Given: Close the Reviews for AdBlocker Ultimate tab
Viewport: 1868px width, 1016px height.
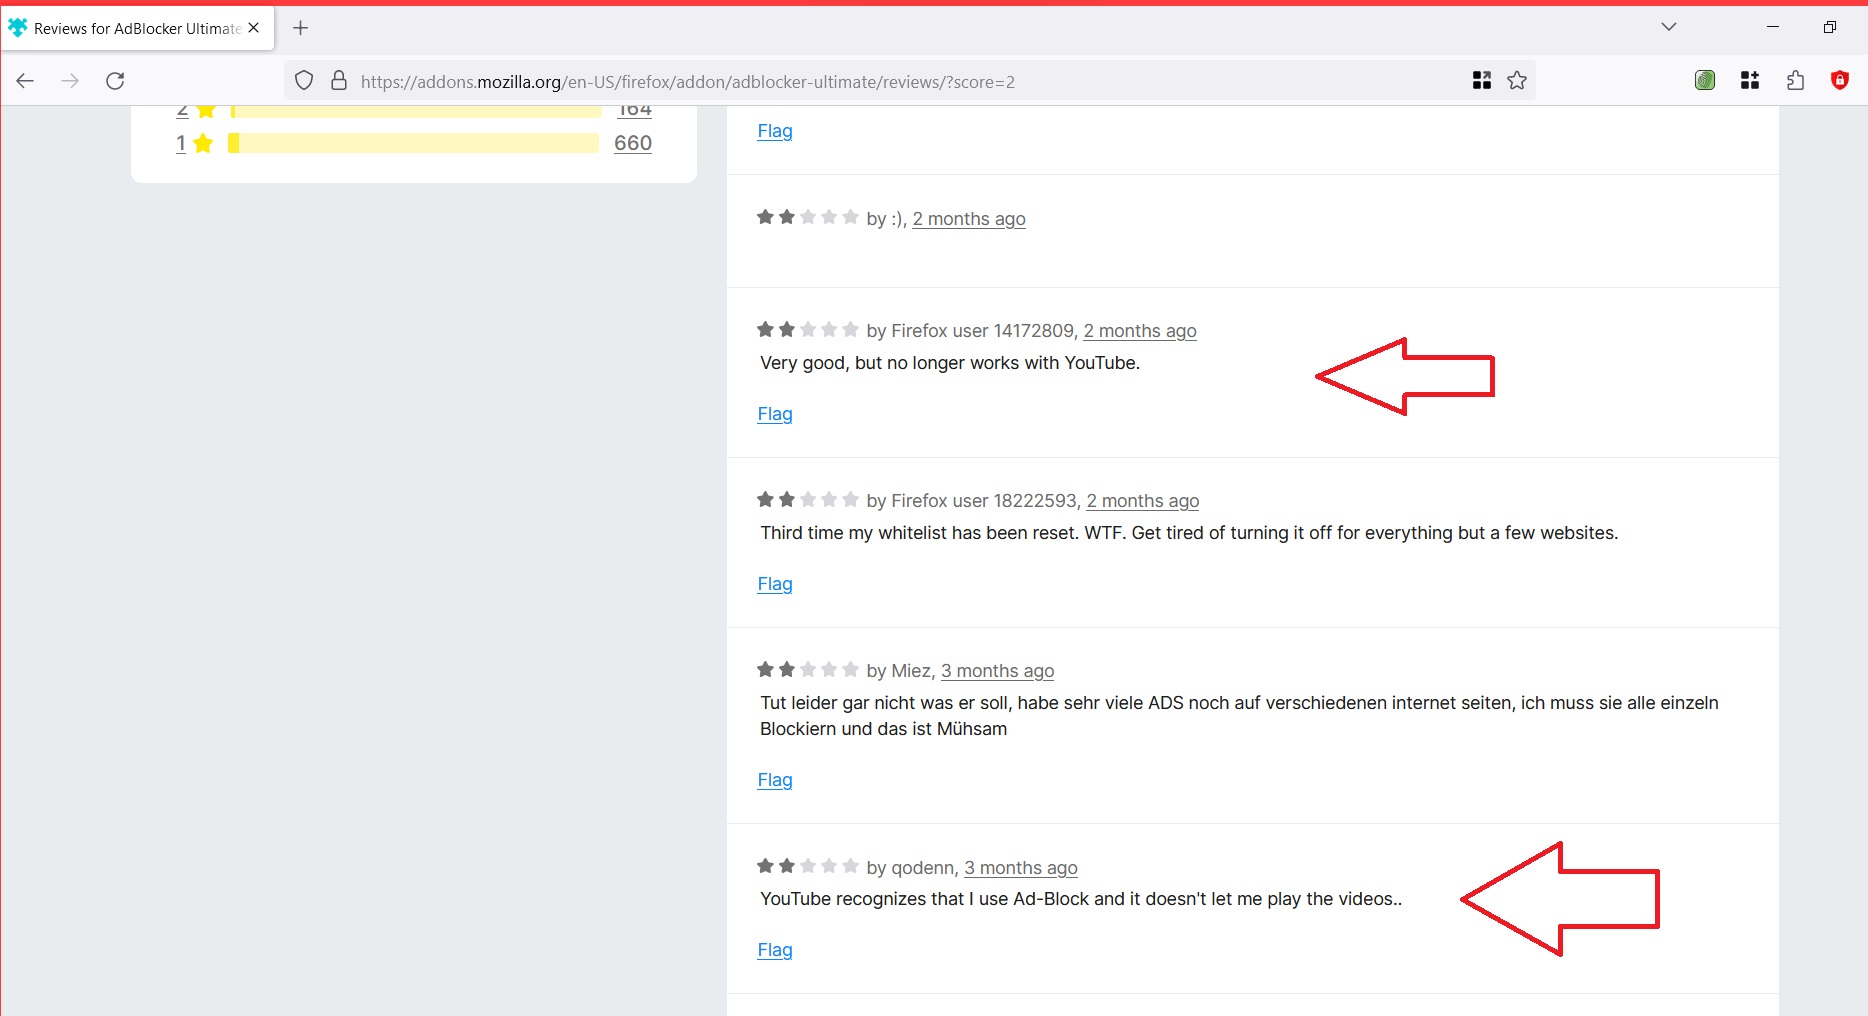Looking at the screenshot, I should point(254,28).
